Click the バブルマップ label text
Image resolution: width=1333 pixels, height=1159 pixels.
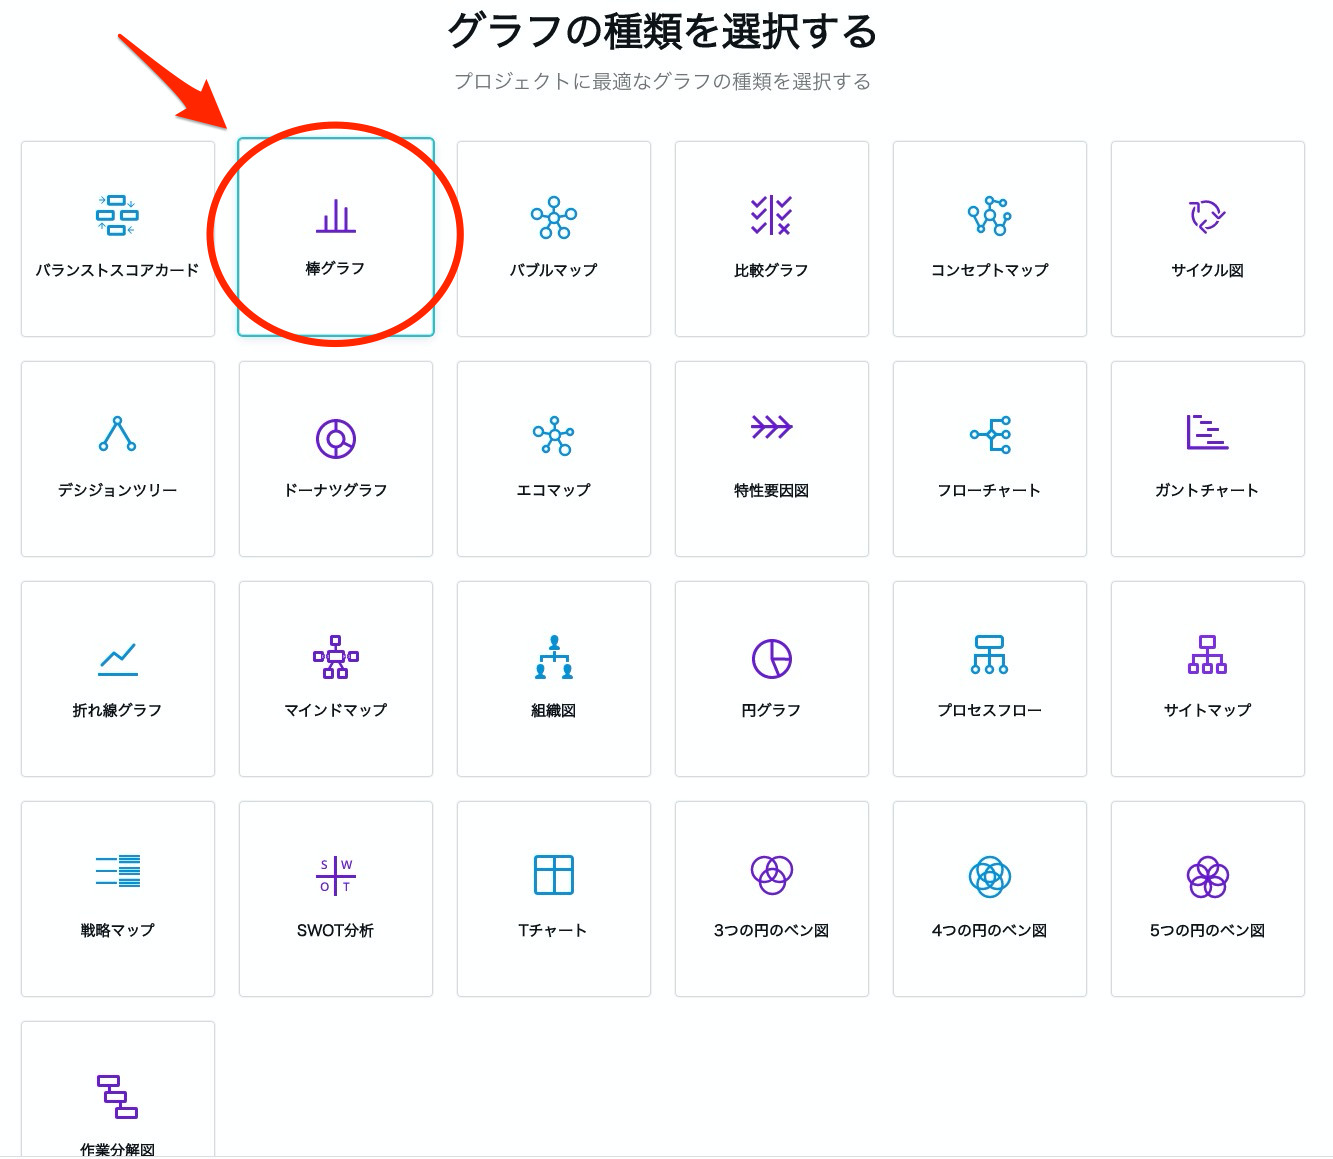(x=553, y=270)
